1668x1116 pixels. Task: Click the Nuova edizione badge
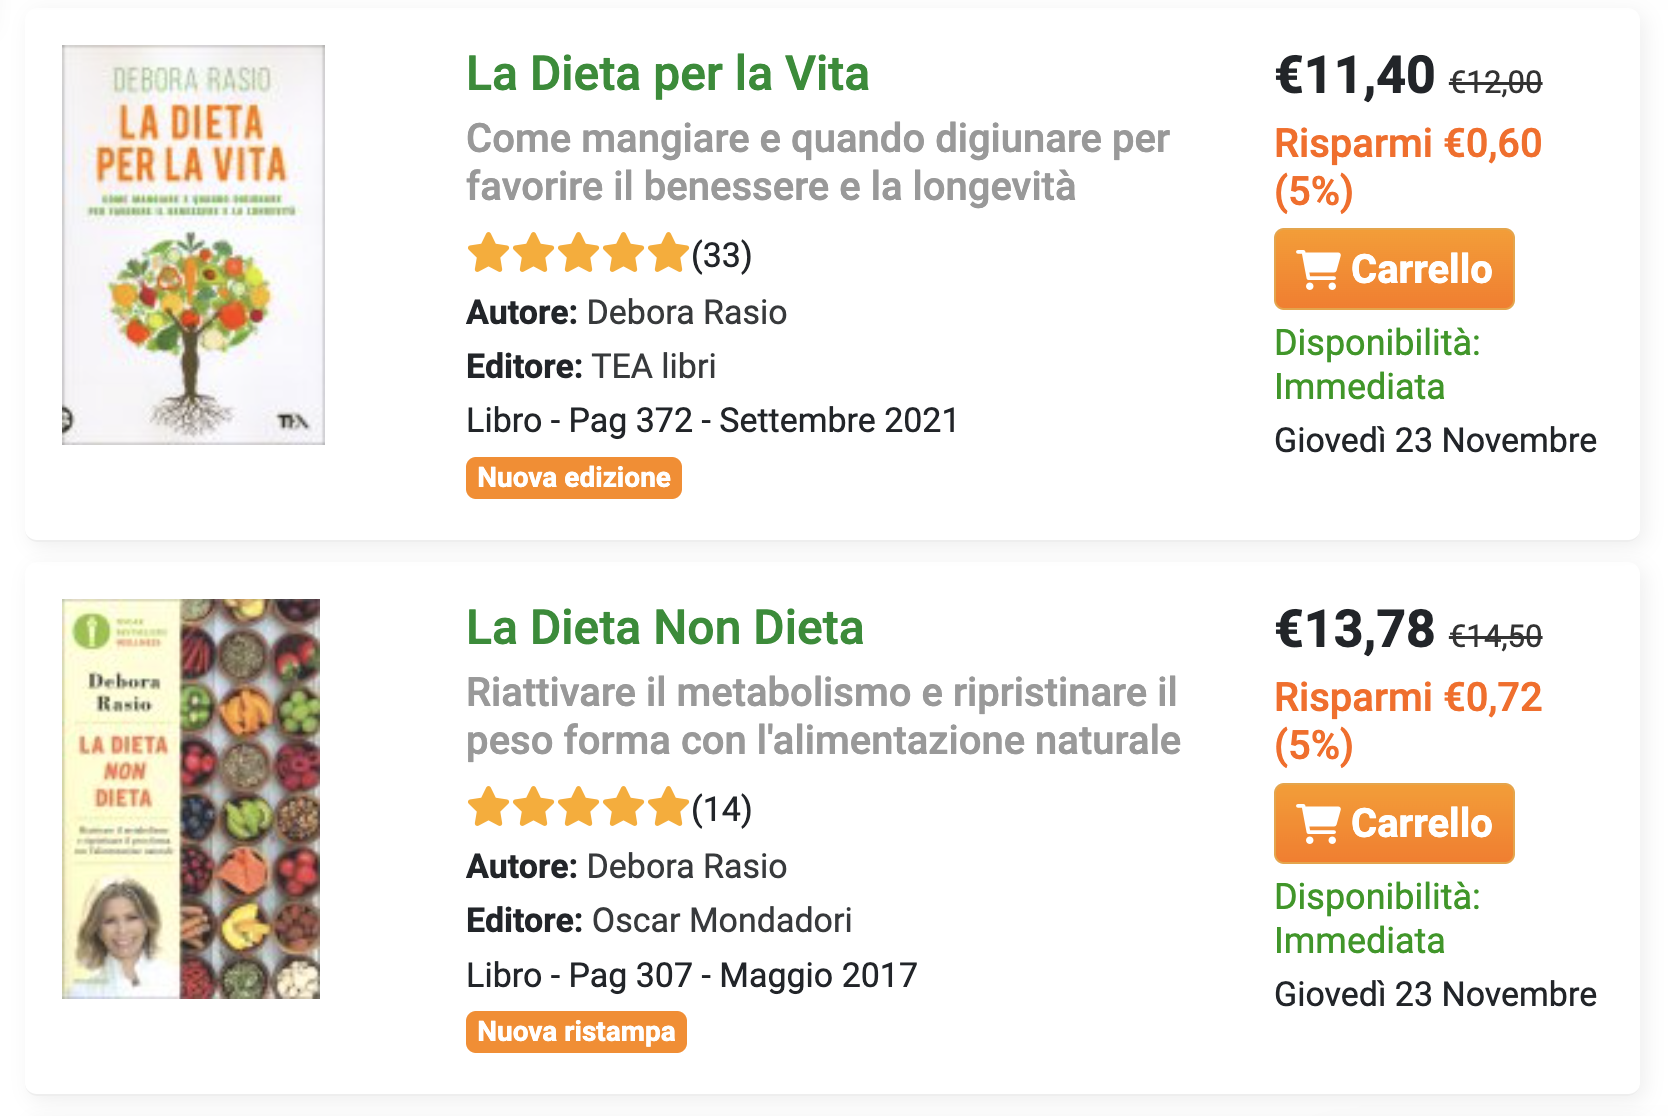[x=573, y=478]
